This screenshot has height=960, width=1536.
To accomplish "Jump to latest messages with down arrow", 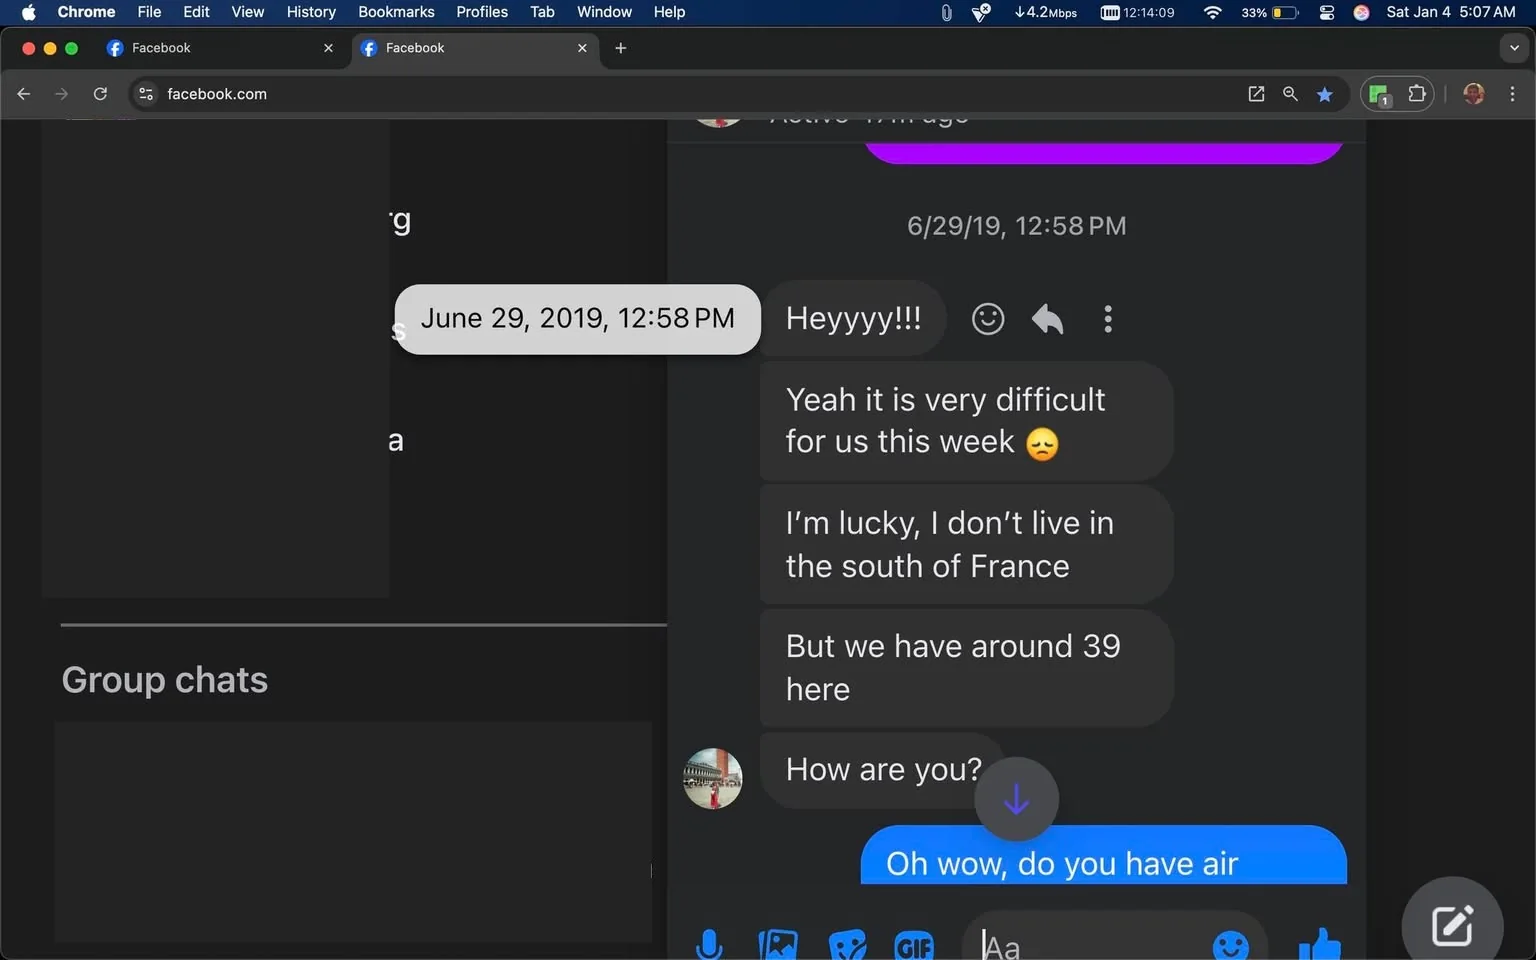I will point(1016,799).
